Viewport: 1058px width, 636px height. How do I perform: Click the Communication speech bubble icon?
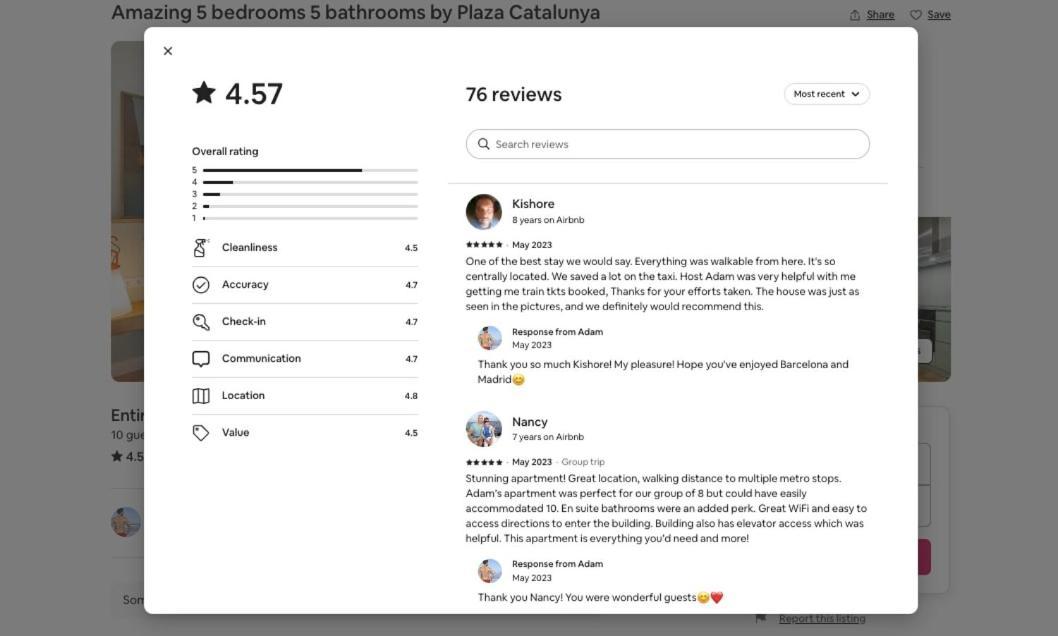[x=201, y=359]
